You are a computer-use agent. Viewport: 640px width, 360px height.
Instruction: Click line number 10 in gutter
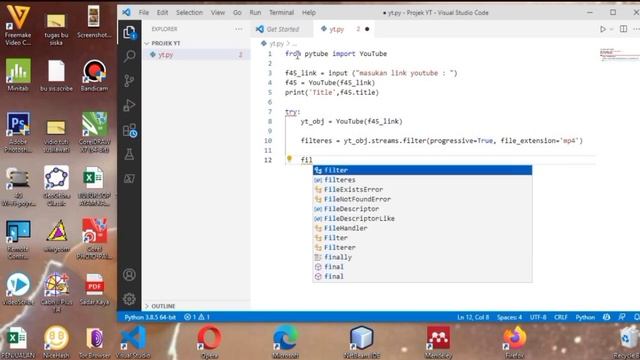point(268,141)
